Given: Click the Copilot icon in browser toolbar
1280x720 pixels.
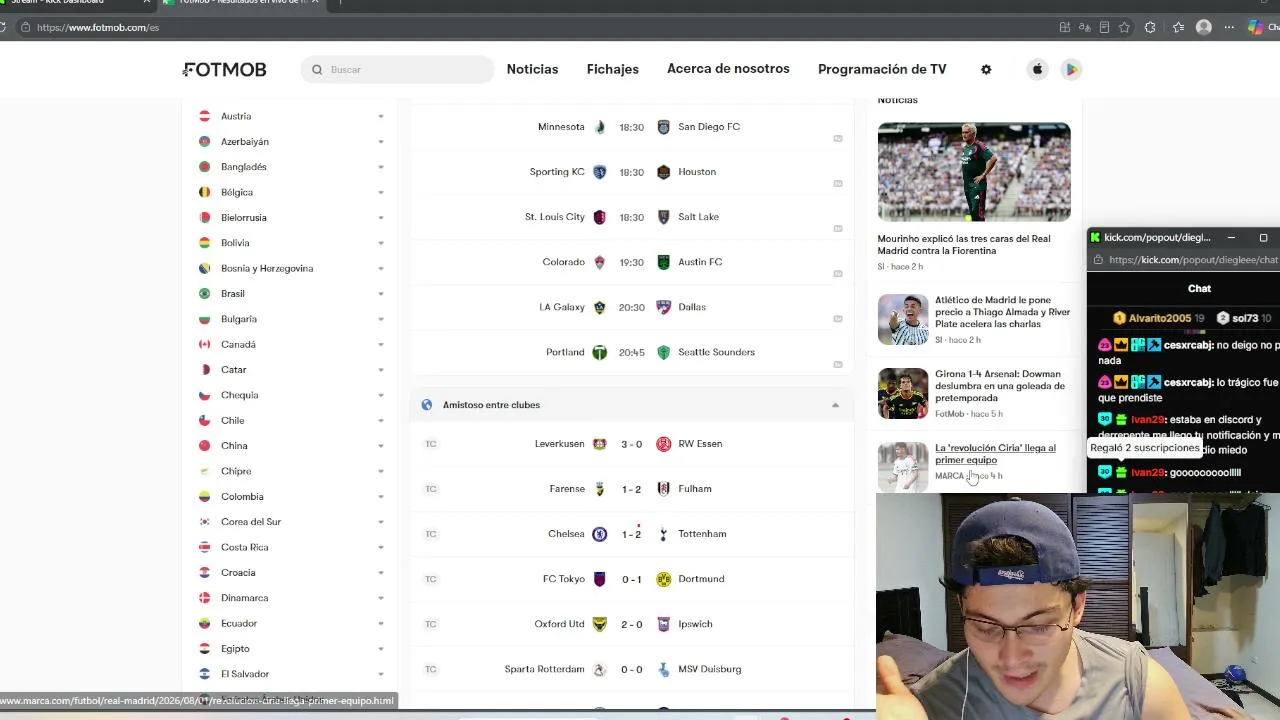Looking at the screenshot, I should pos(1255,28).
